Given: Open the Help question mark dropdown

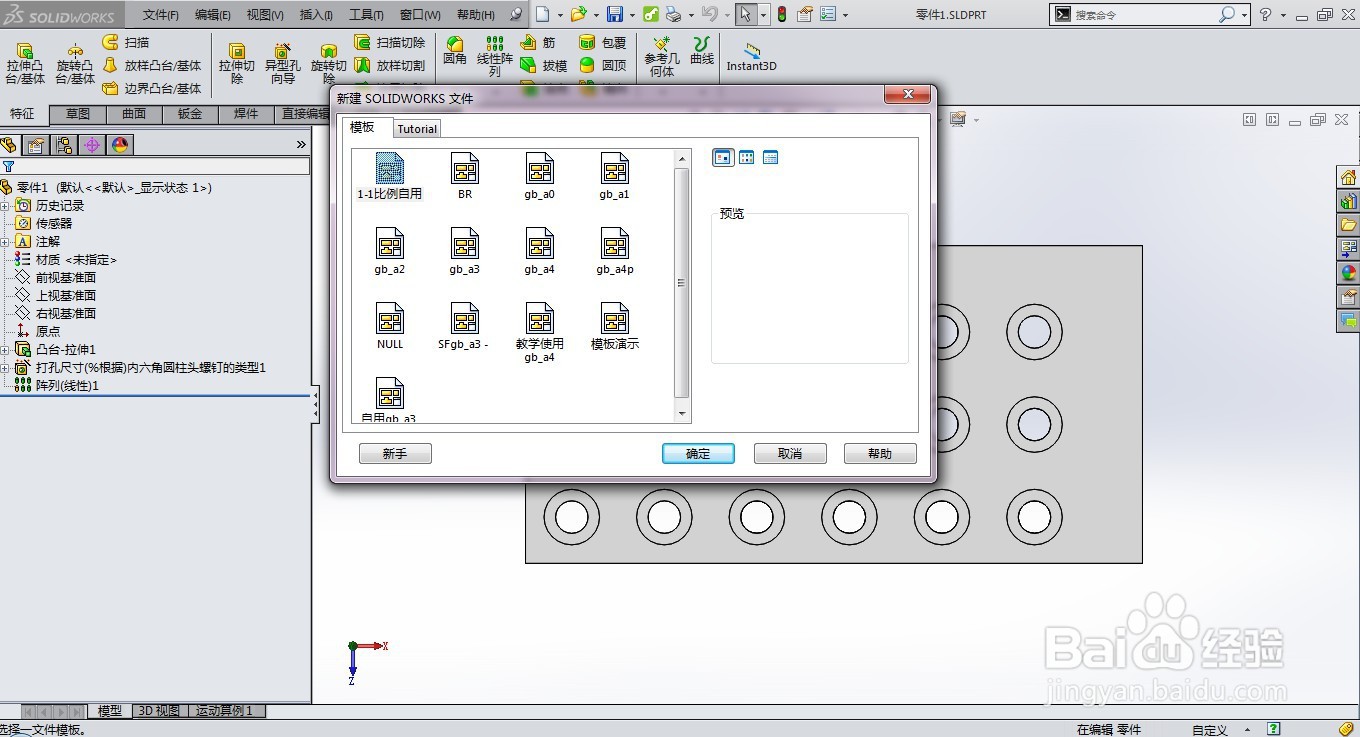Looking at the screenshot, I should (1283, 15).
